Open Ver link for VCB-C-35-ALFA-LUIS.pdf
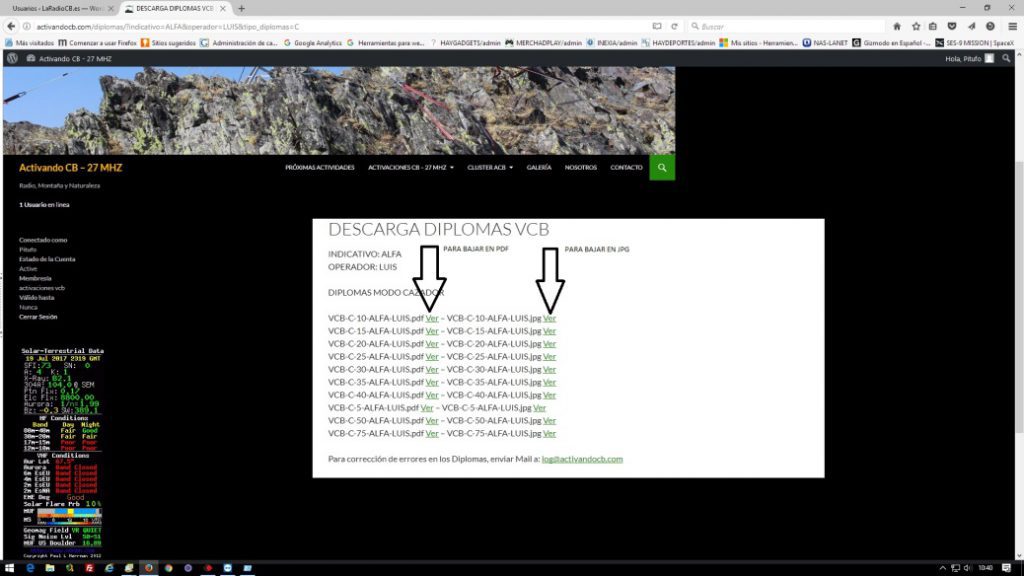 pyautogui.click(x=432, y=382)
